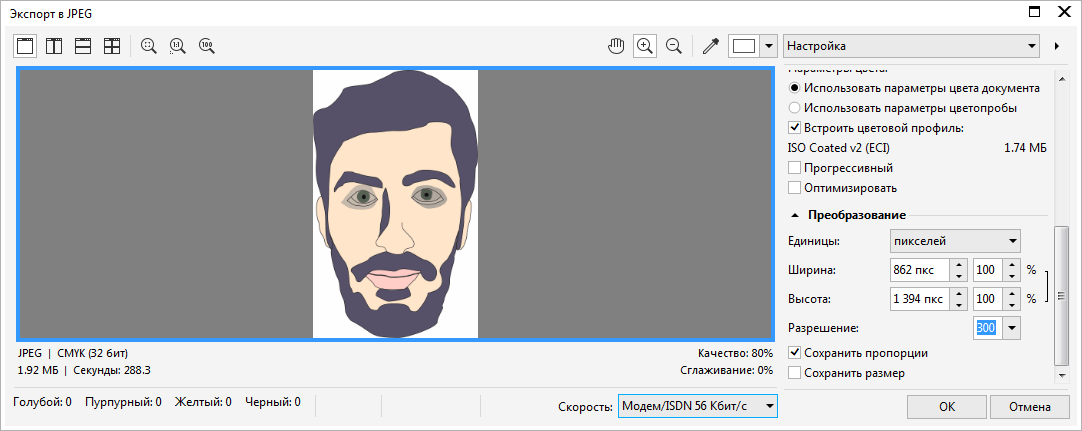Click the zoom to 100% icon
The image size is (1082, 431).
point(207,46)
